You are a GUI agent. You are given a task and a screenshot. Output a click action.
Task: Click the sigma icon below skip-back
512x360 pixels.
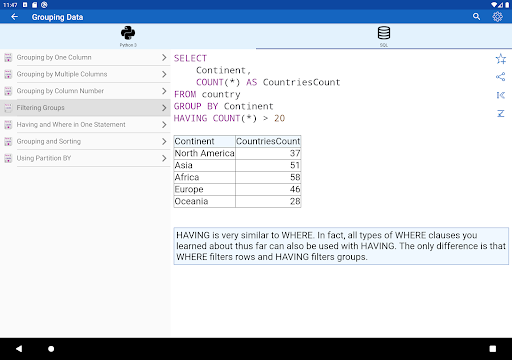pos(501,114)
